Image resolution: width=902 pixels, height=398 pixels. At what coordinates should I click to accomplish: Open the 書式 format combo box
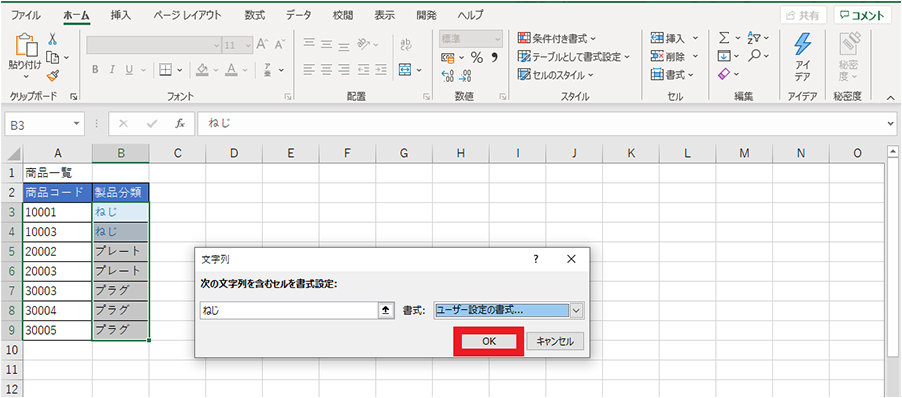pyautogui.click(x=509, y=311)
